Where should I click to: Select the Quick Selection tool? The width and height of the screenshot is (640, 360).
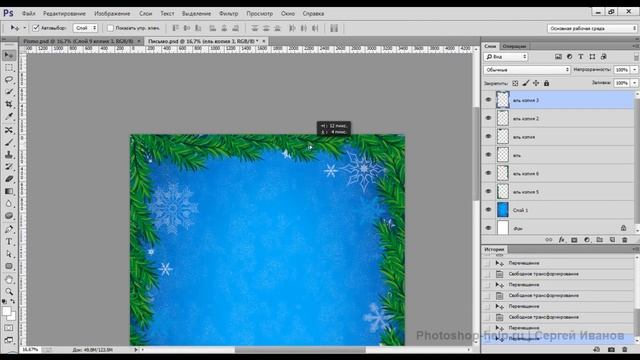[x=9, y=92]
